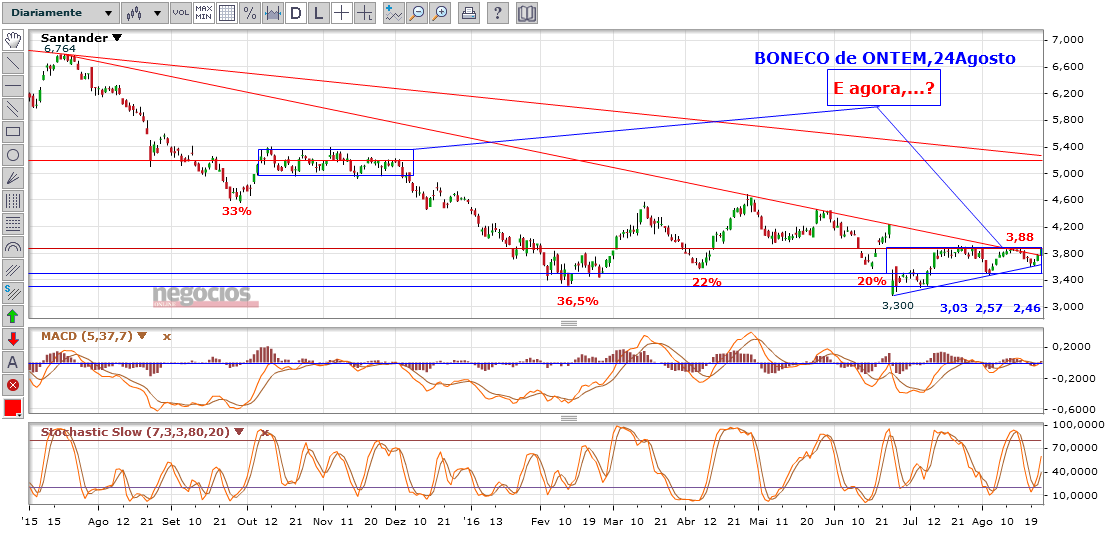Remove the MACD indicator with x
The image size is (1110, 535).
(x=167, y=337)
